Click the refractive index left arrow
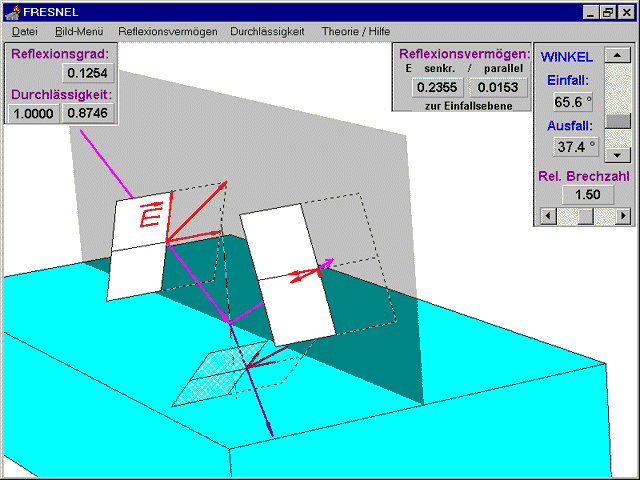The width and height of the screenshot is (640, 480). click(x=548, y=215)
